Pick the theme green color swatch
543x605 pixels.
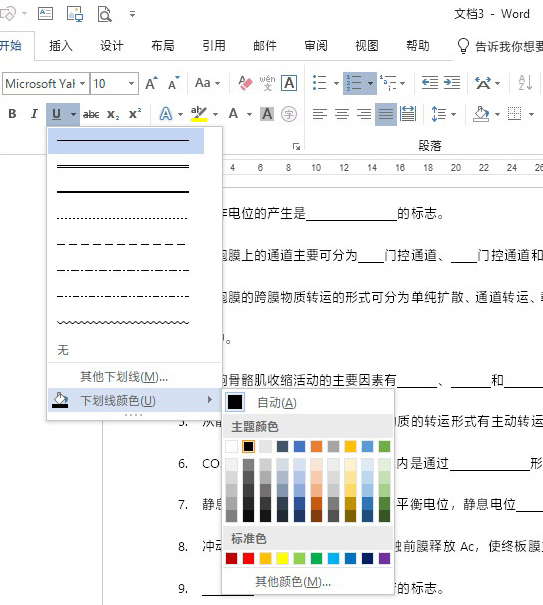tap(384, 446)
